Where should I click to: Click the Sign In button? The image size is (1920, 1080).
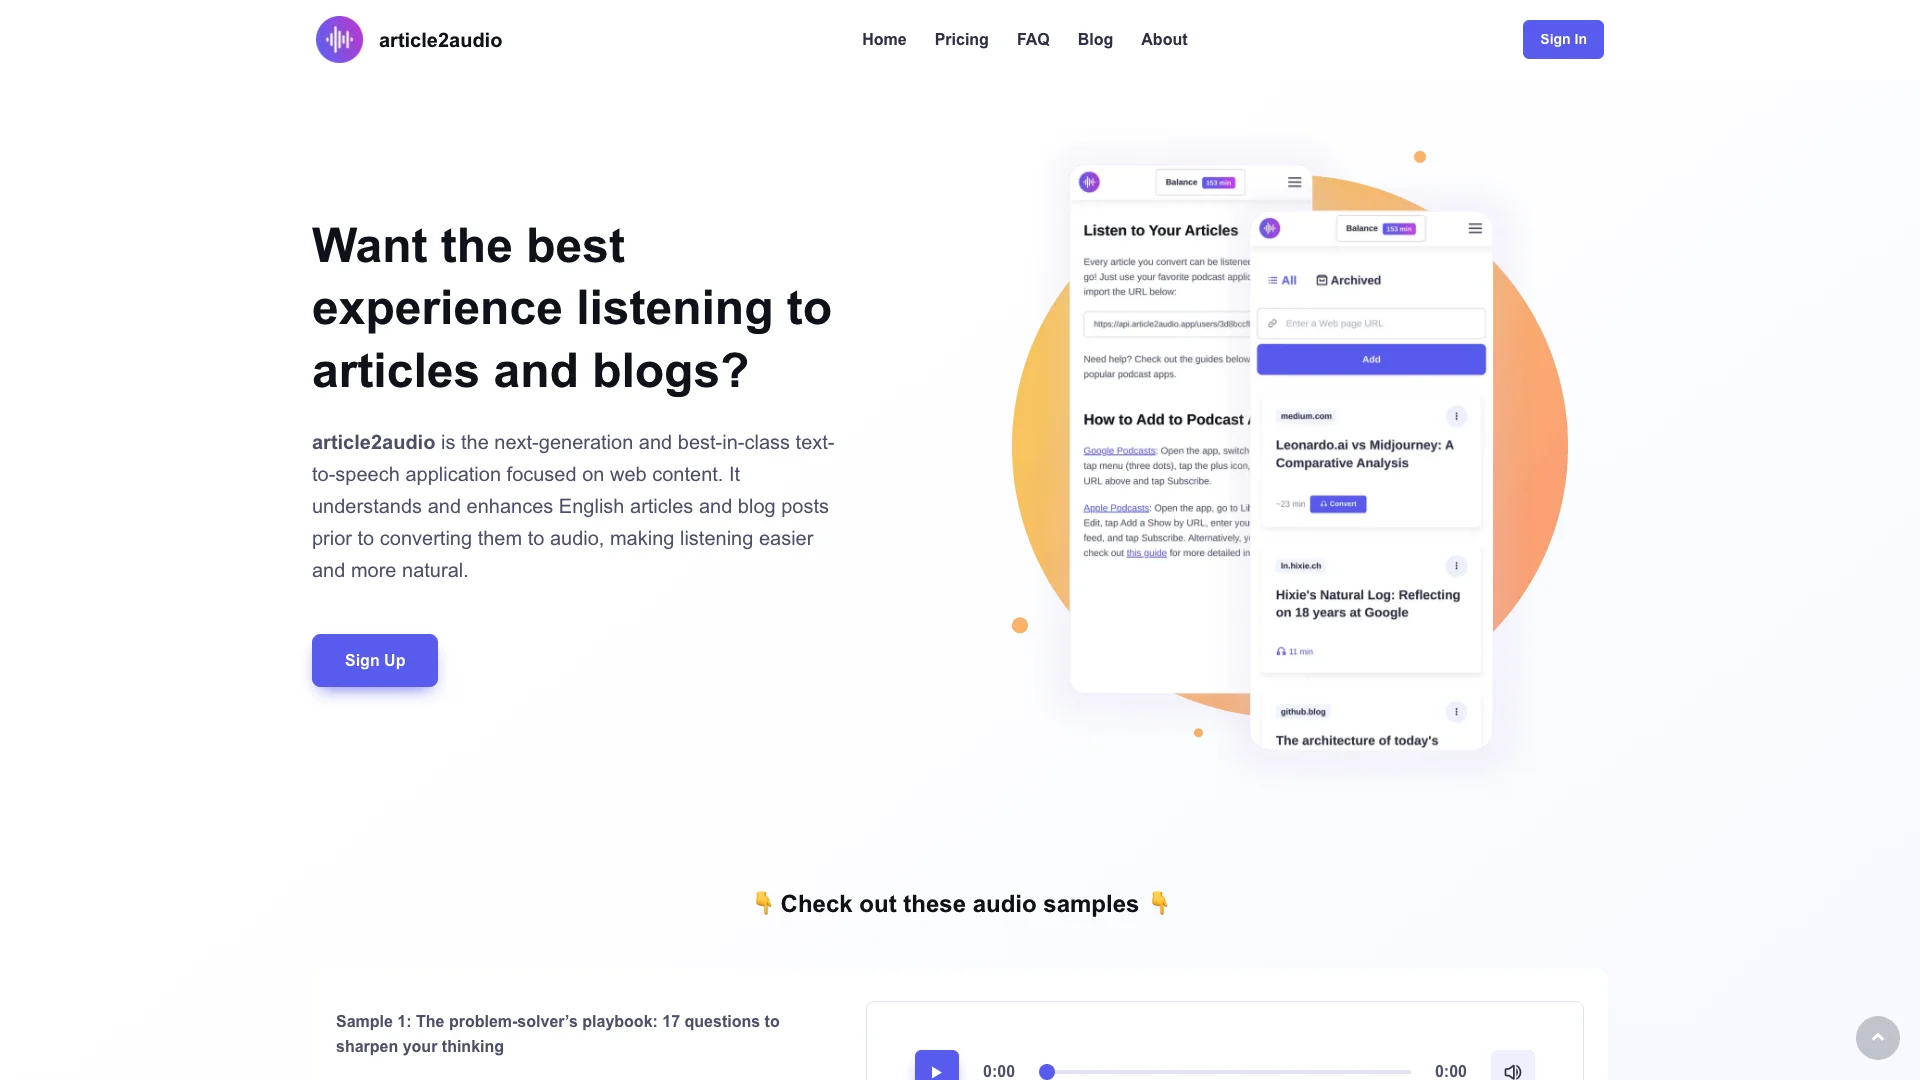[x=1563, y=40]
